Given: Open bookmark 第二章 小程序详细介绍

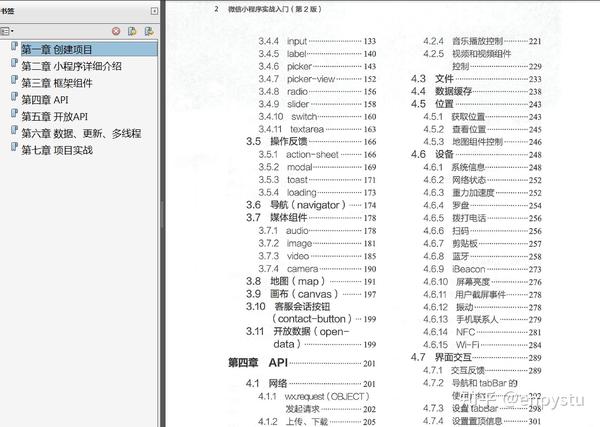Looking at the screenshot, I should tap(72, 66).
